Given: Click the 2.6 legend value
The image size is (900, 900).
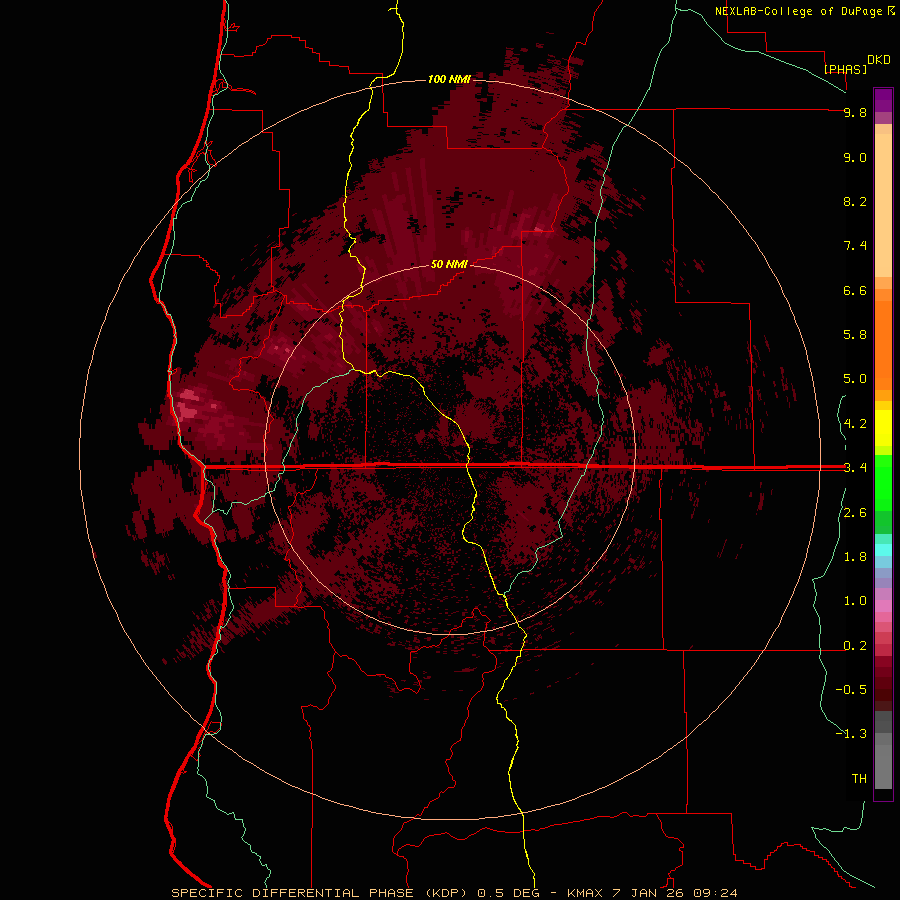Looking at the screenshot, I should pyautogui.click(x=855, y=513).
